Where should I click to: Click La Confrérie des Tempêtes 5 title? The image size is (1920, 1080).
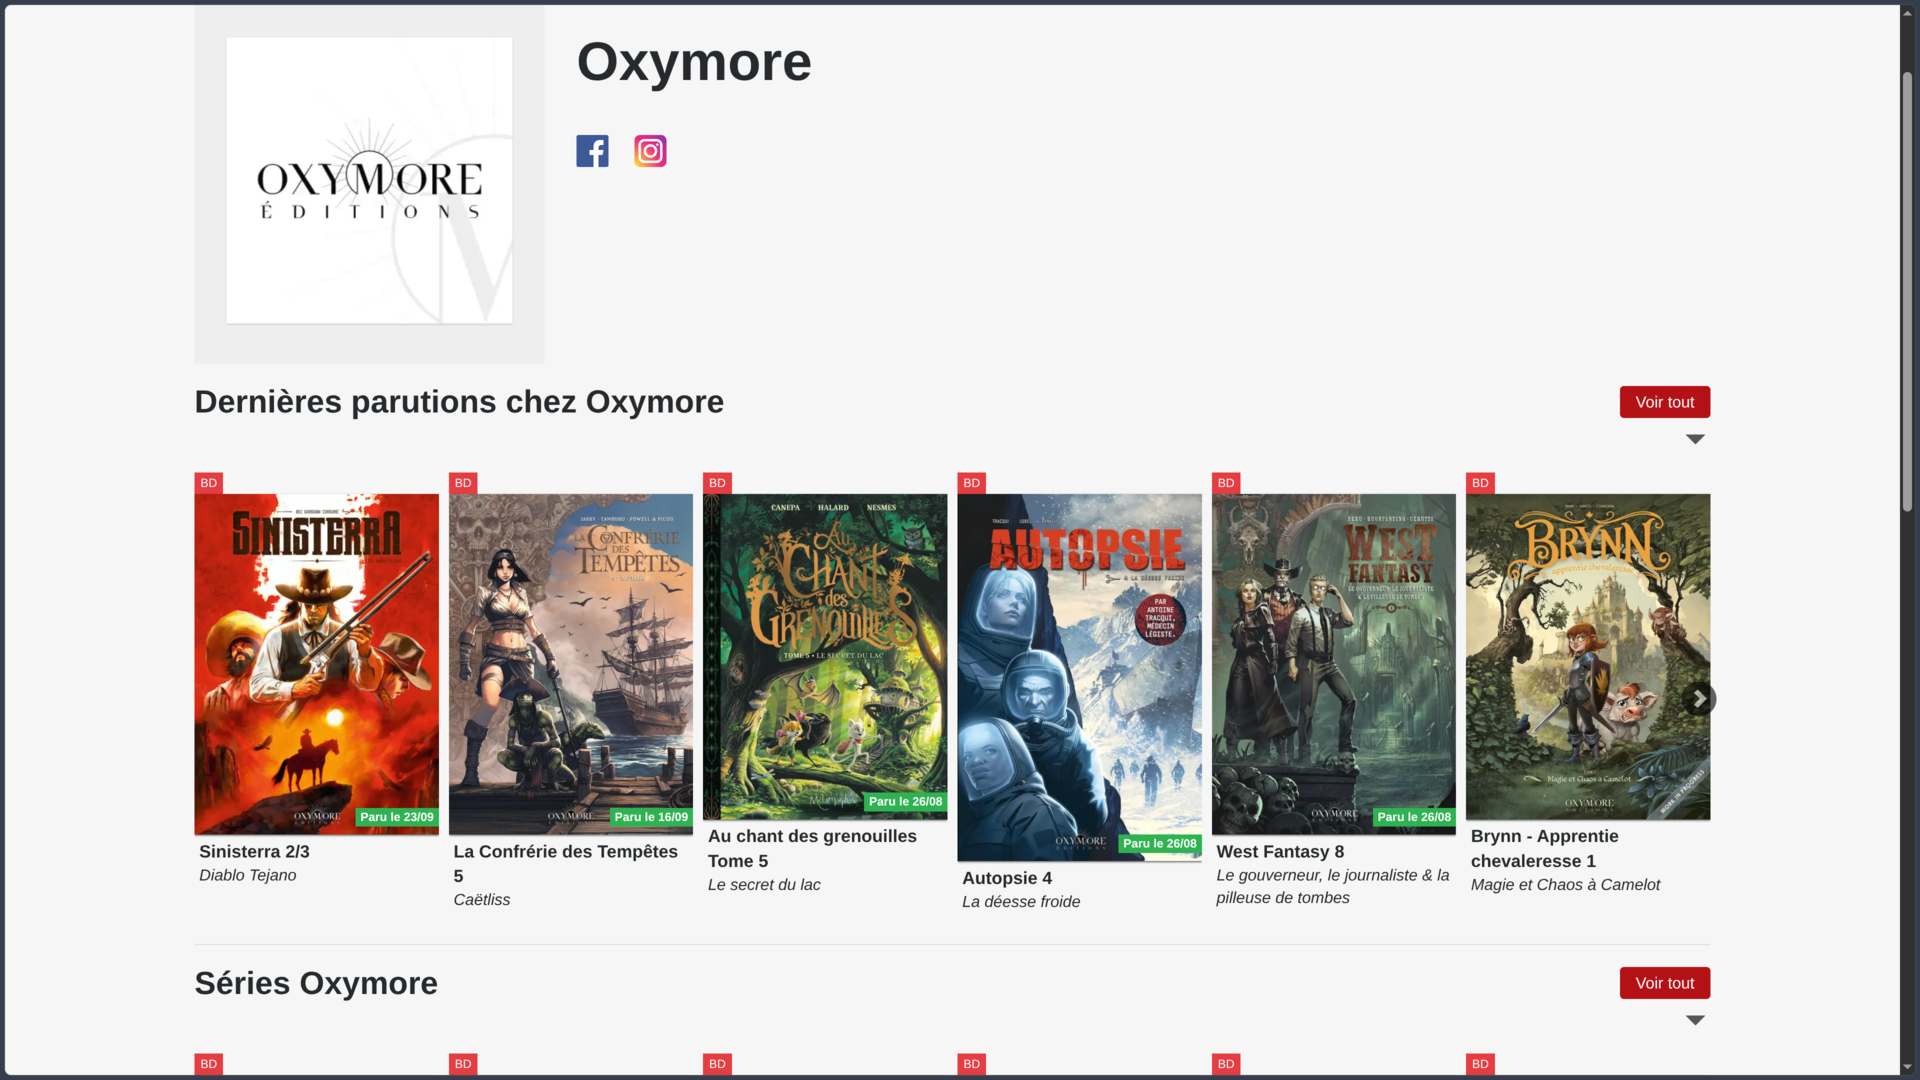tap(565, 864)
